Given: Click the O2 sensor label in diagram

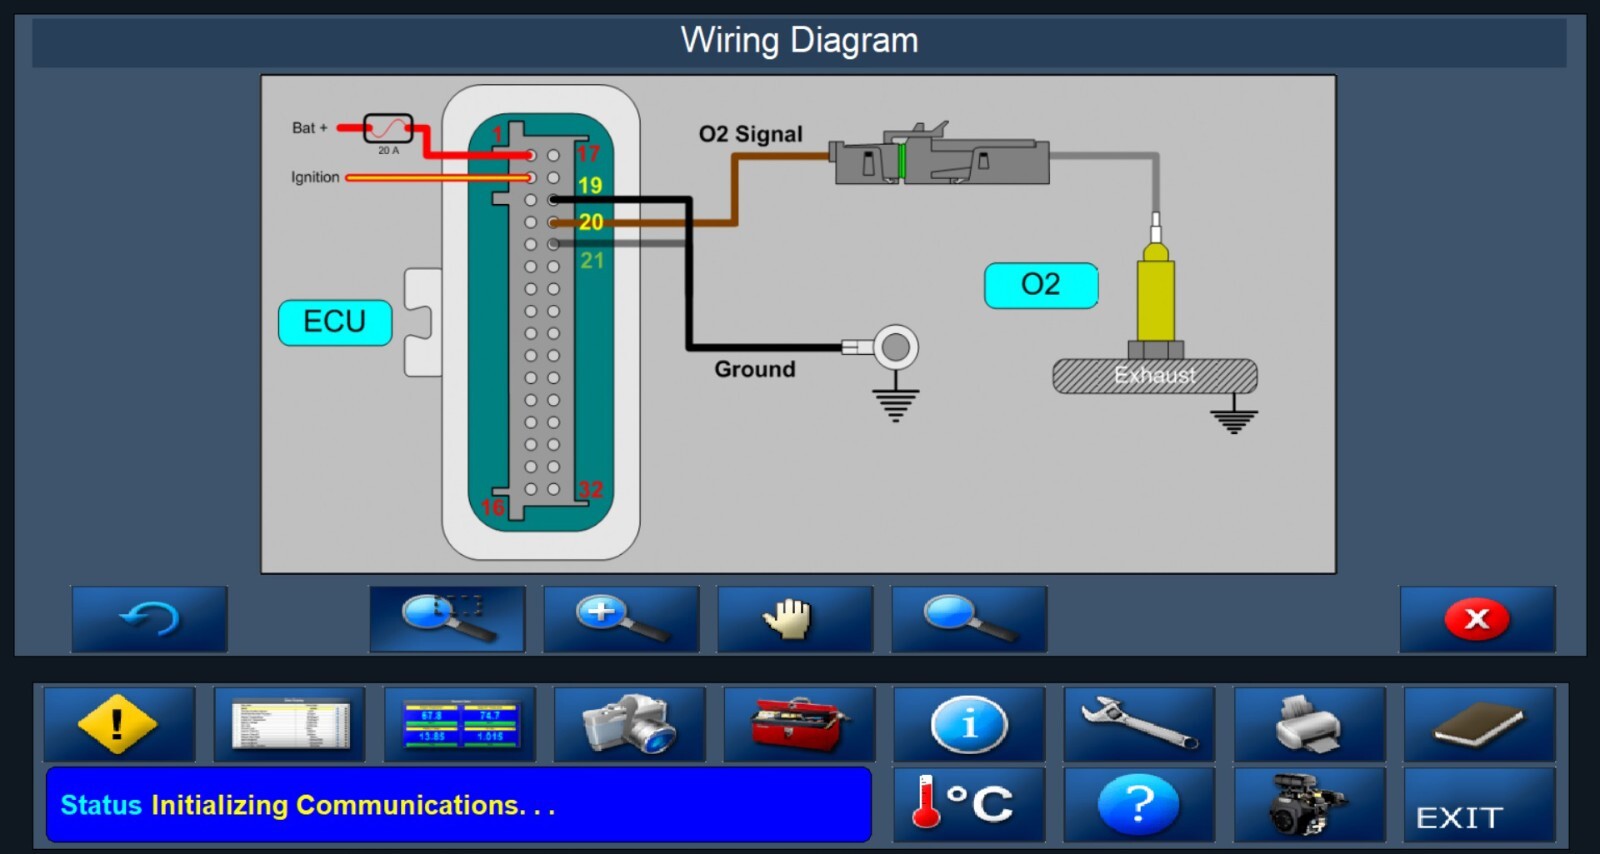Looking at the screenshot, I should pyautogui.click(x=1041, y=285).
